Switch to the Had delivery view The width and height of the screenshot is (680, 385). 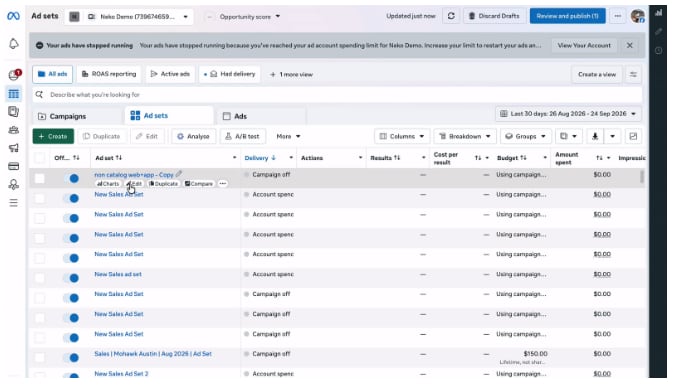230,74
